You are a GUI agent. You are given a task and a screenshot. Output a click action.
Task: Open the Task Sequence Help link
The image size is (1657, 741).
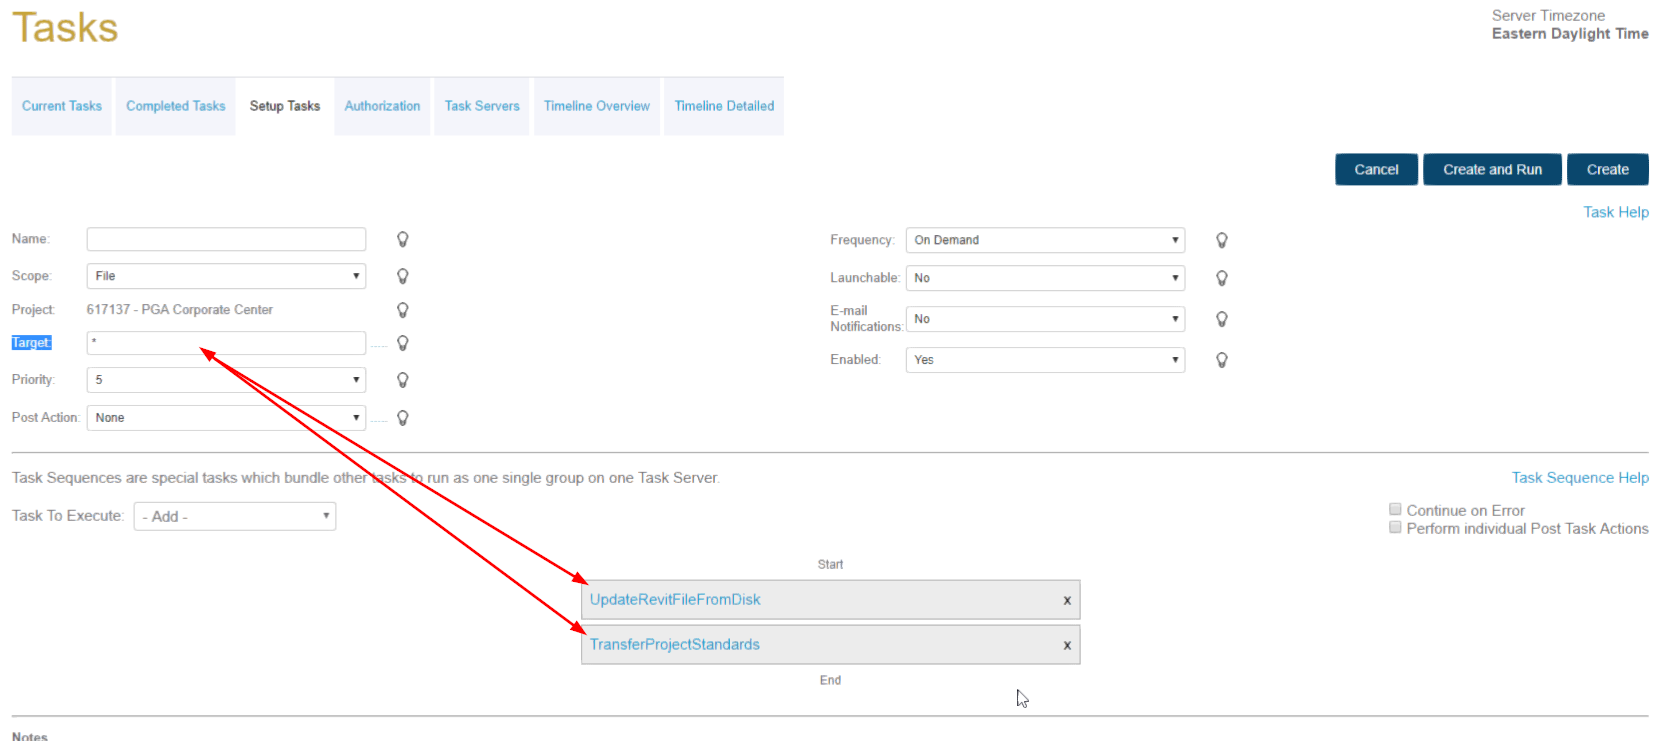(x=1579, y=478)
